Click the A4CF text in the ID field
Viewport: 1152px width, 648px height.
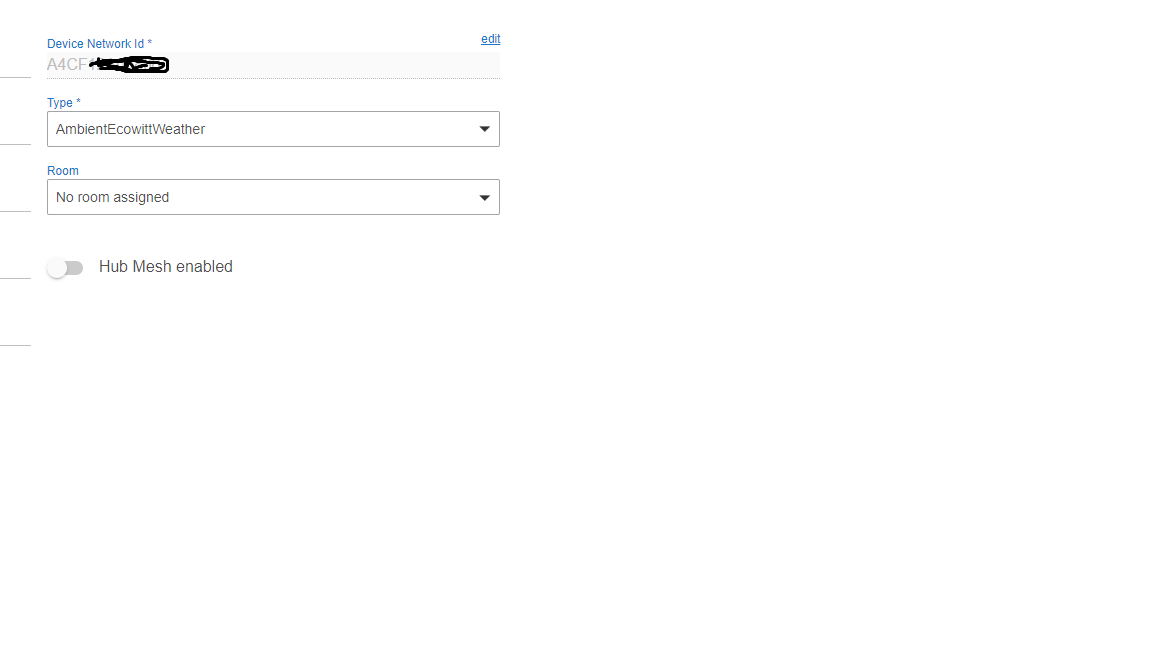coord(66,65)
